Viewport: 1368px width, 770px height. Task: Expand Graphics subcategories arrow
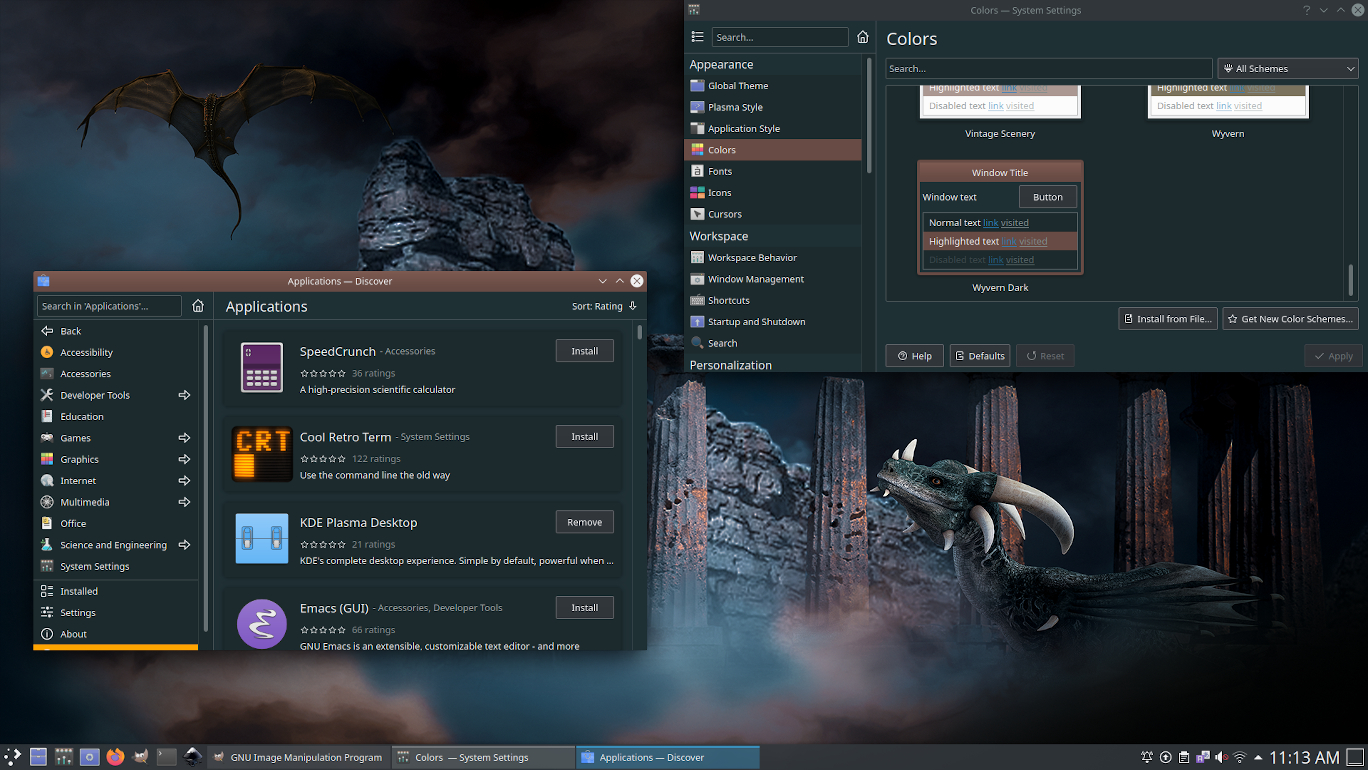click(184, 459)
